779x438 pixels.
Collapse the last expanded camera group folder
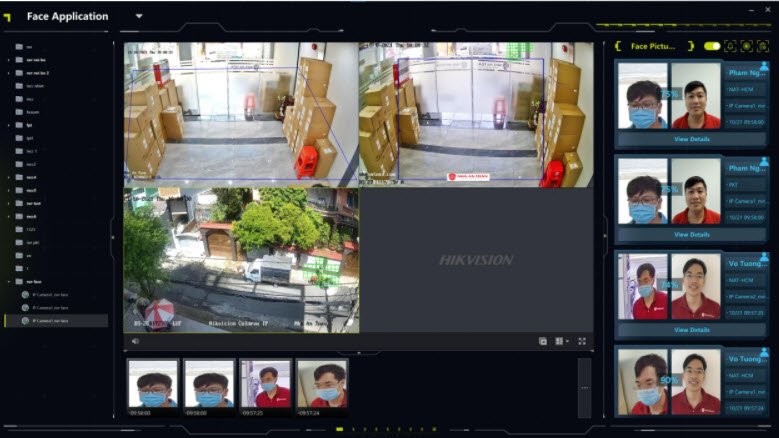pos(9,282)
